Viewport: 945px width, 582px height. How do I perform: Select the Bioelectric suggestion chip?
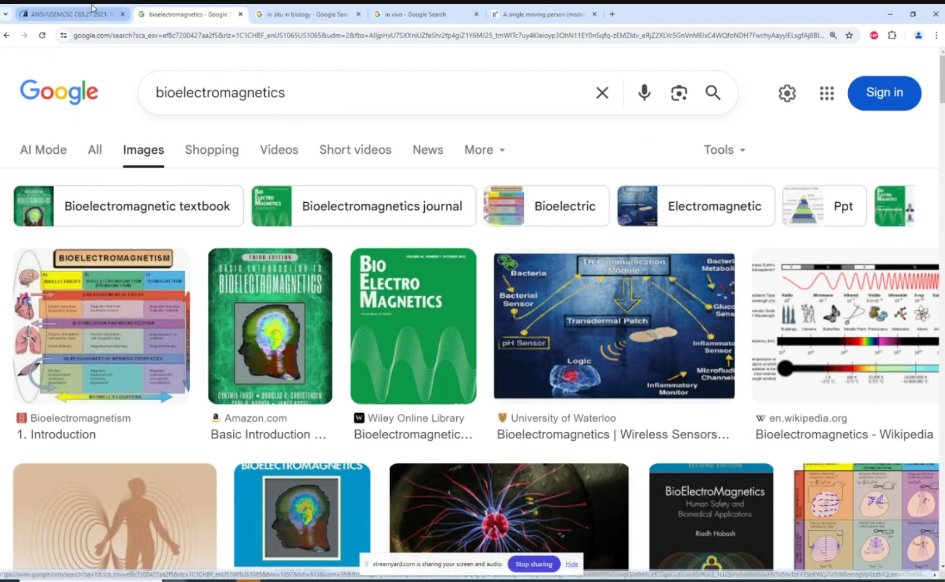(x=546, y=206)
